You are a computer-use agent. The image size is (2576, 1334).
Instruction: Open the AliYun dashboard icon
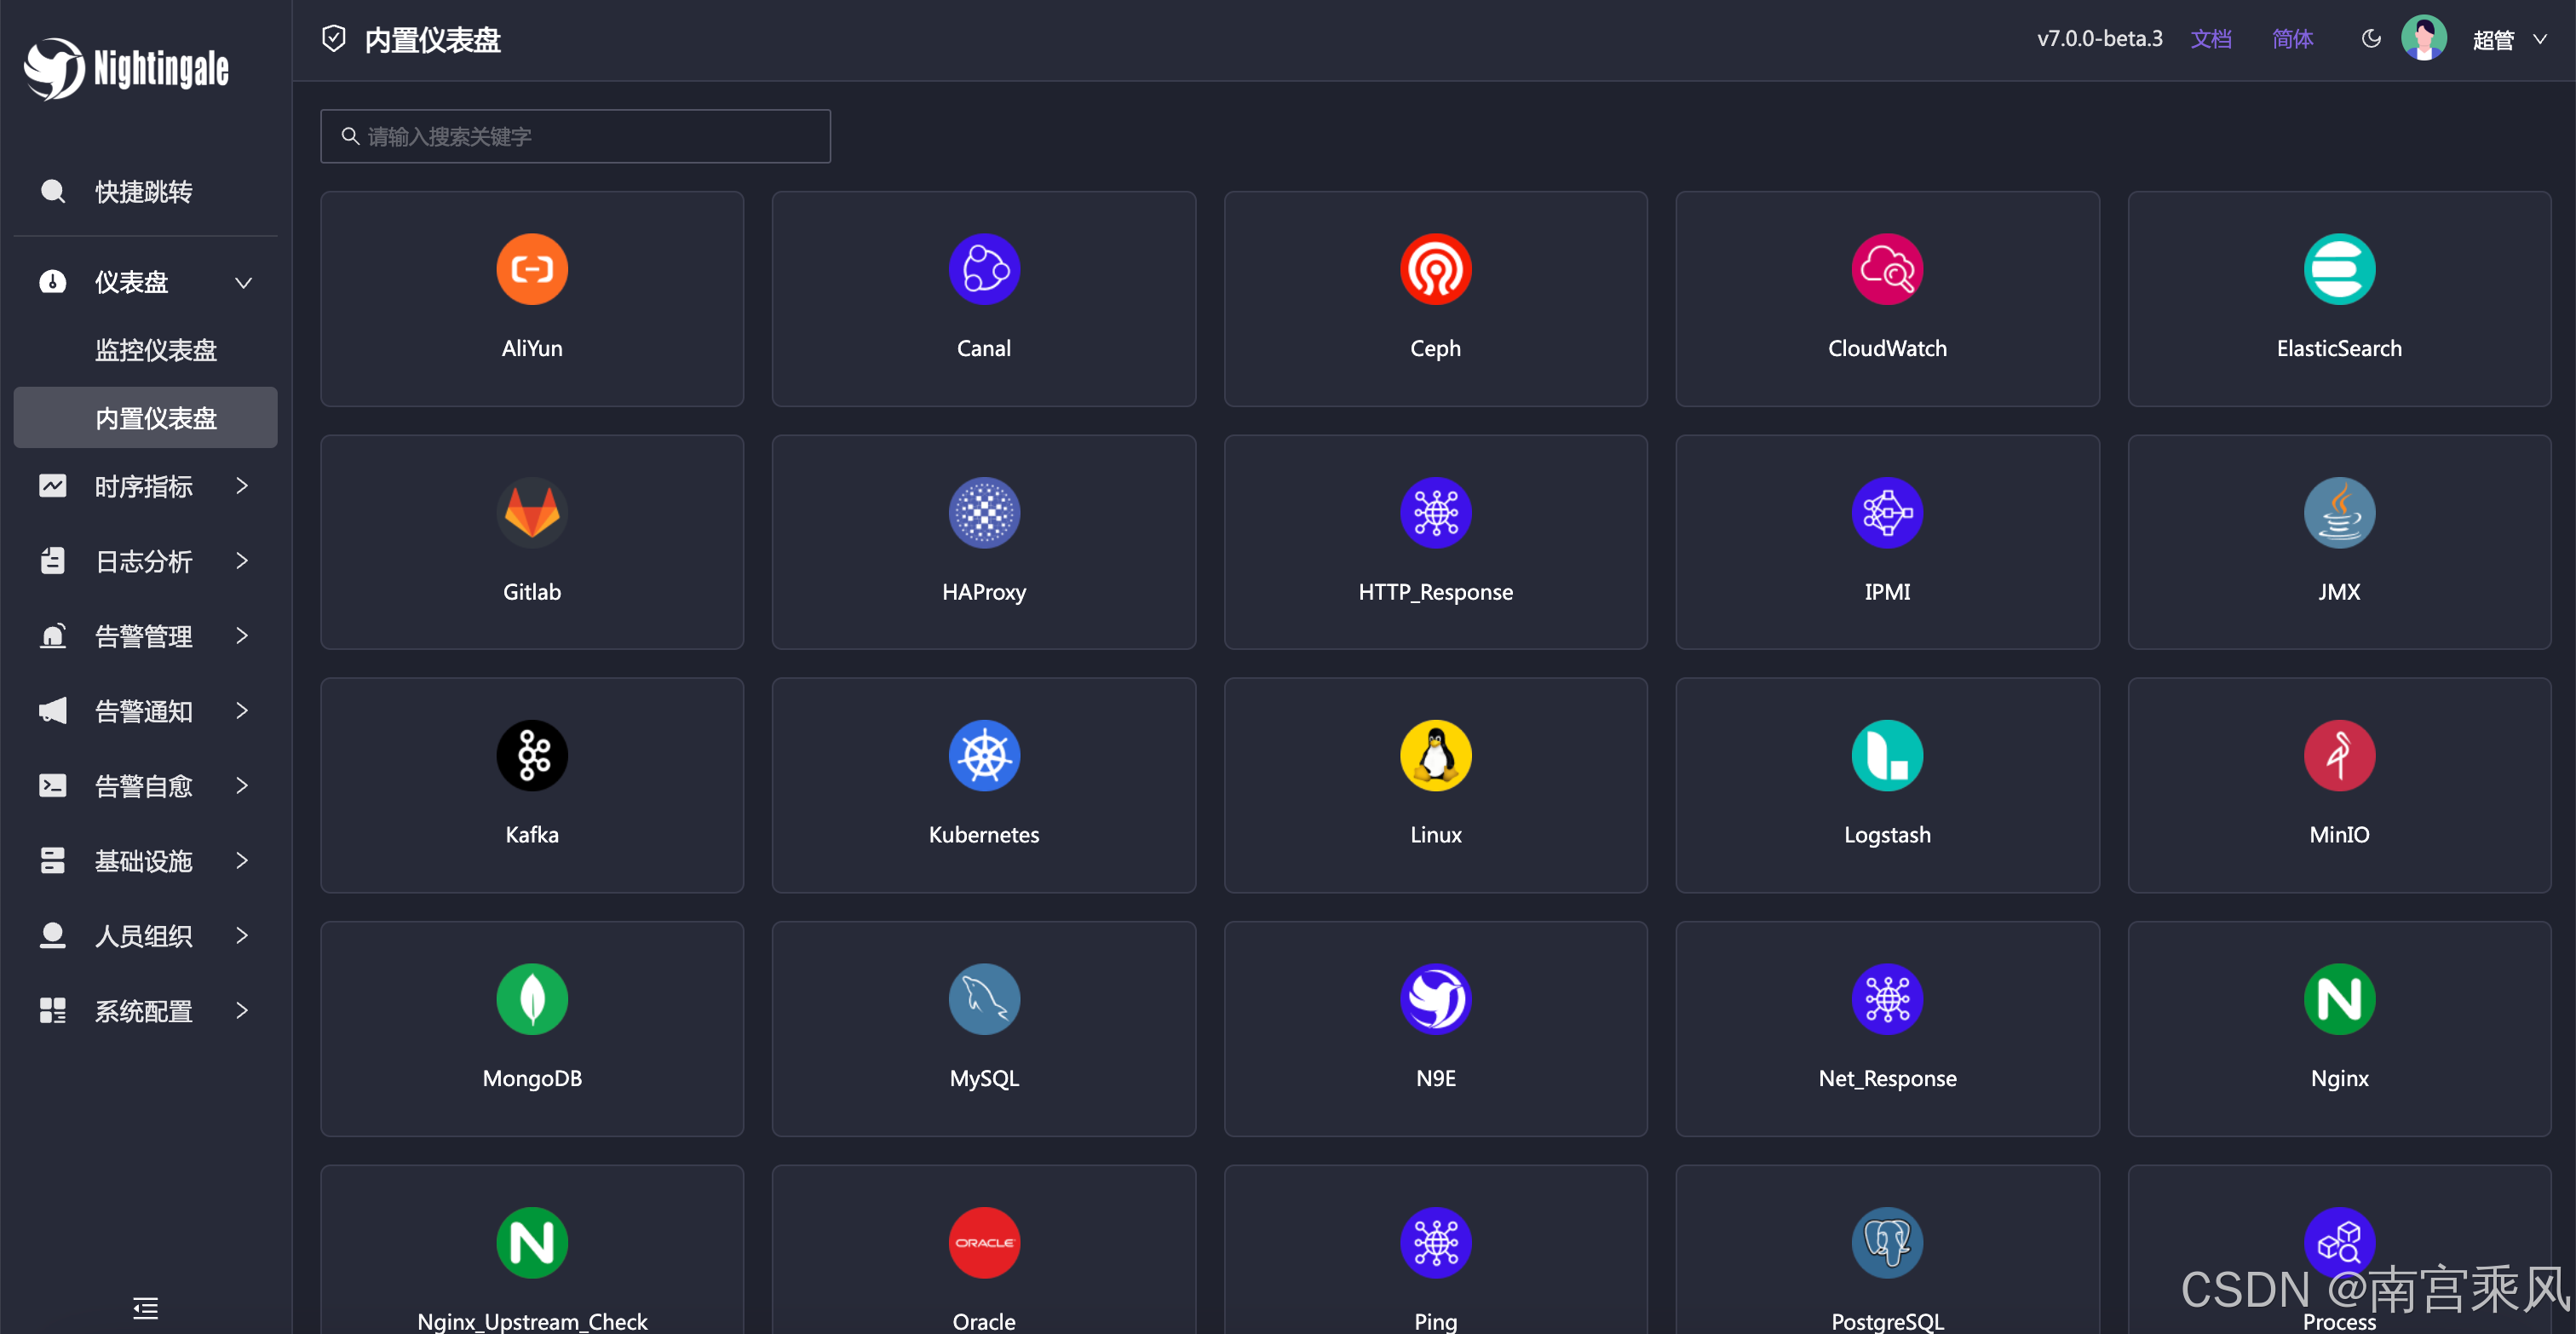tap(532, 269)
